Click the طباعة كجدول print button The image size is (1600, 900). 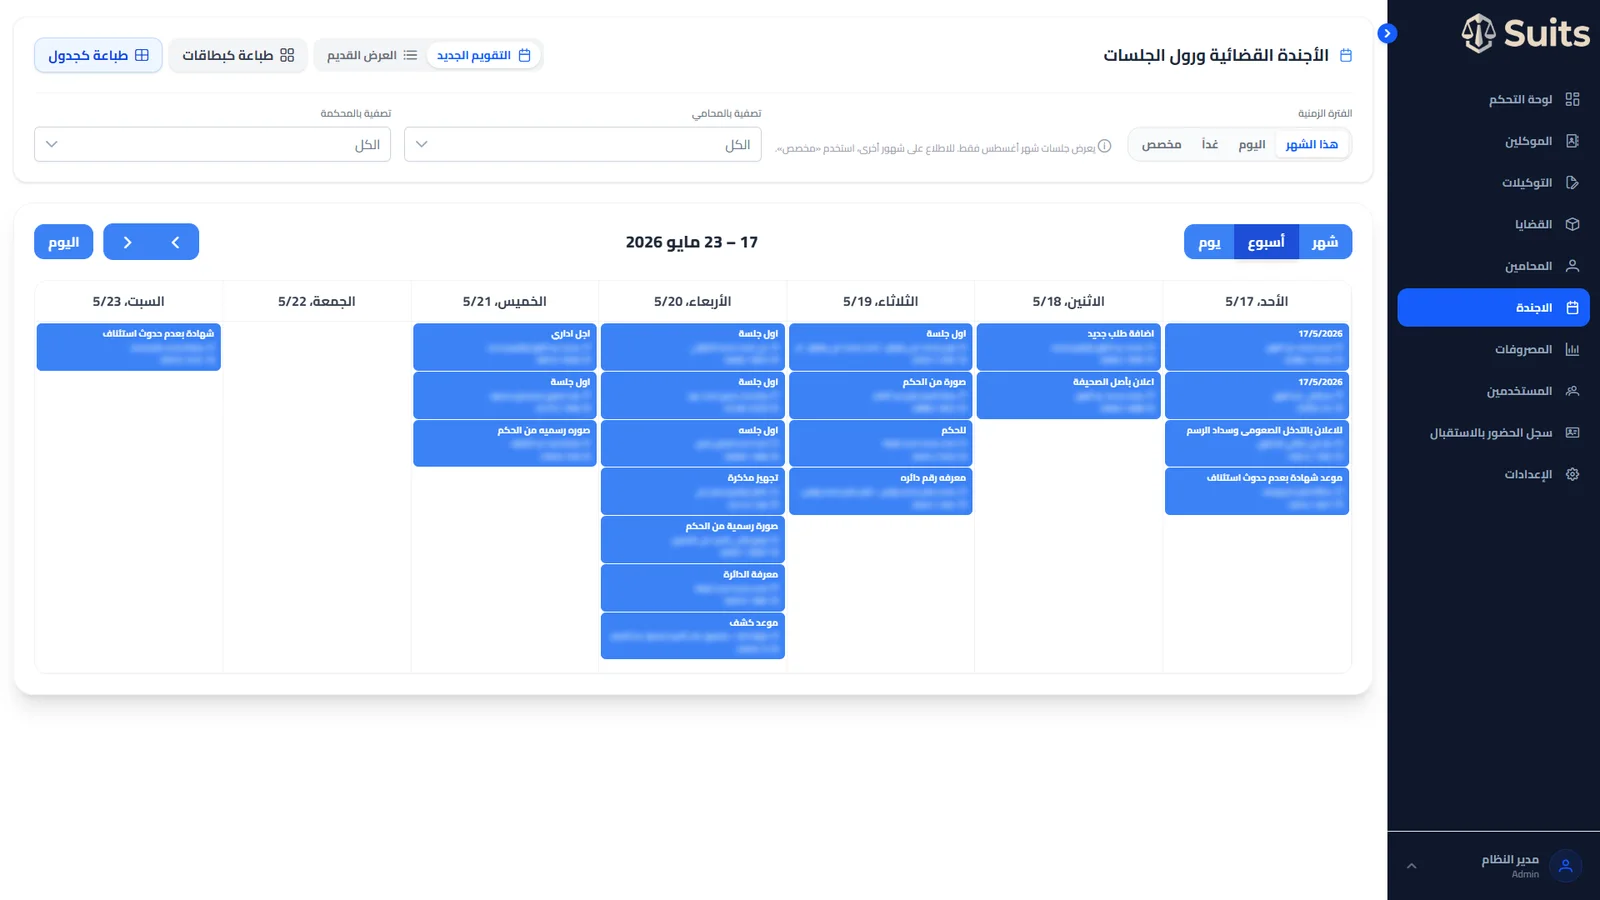click(x=98, y=55)
